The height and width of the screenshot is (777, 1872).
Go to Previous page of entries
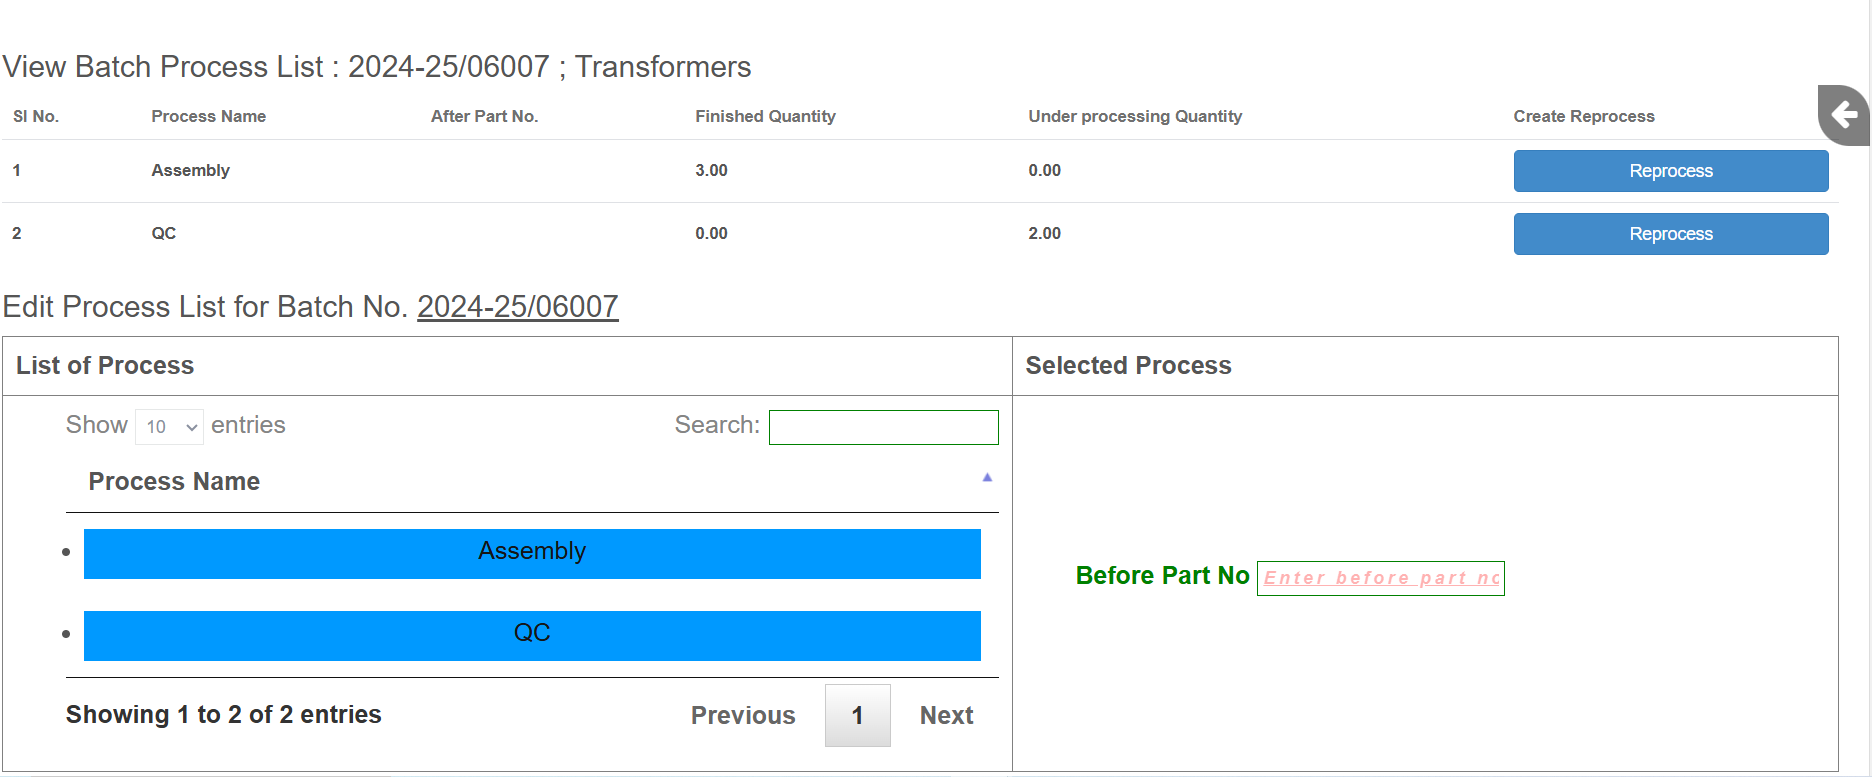click(x=743, y=715)
